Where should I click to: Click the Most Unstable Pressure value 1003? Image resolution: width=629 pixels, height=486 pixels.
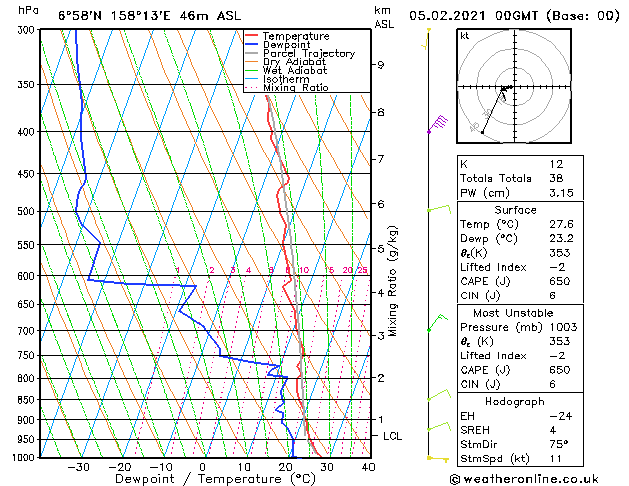[564, 327]
